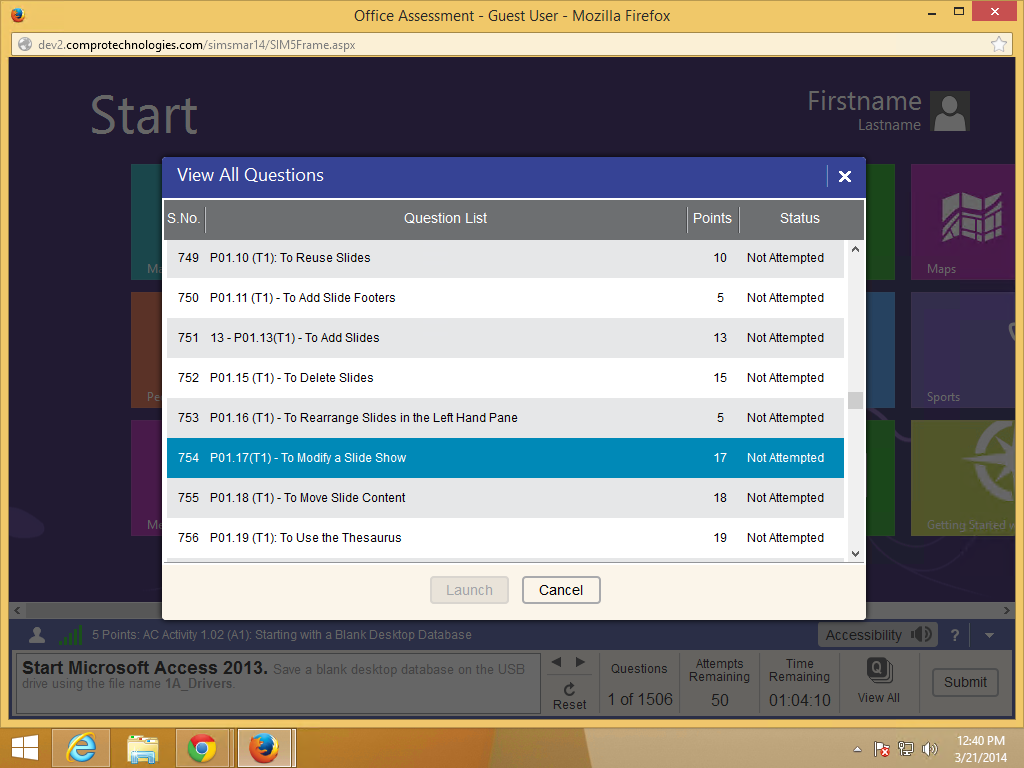Select question 750 To Add Slide Footers
1024x768 pixels.
pyautogui.click(x=505, y=298)
